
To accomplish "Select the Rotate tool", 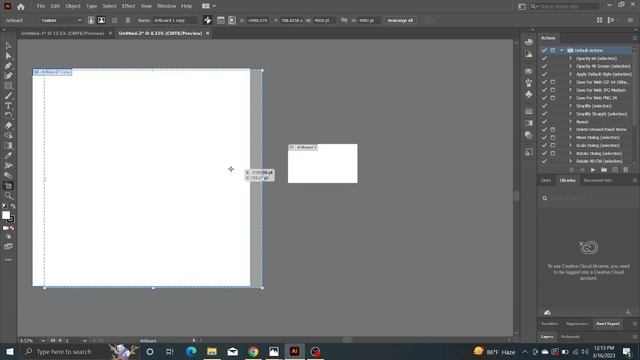I will coord(8,116).
